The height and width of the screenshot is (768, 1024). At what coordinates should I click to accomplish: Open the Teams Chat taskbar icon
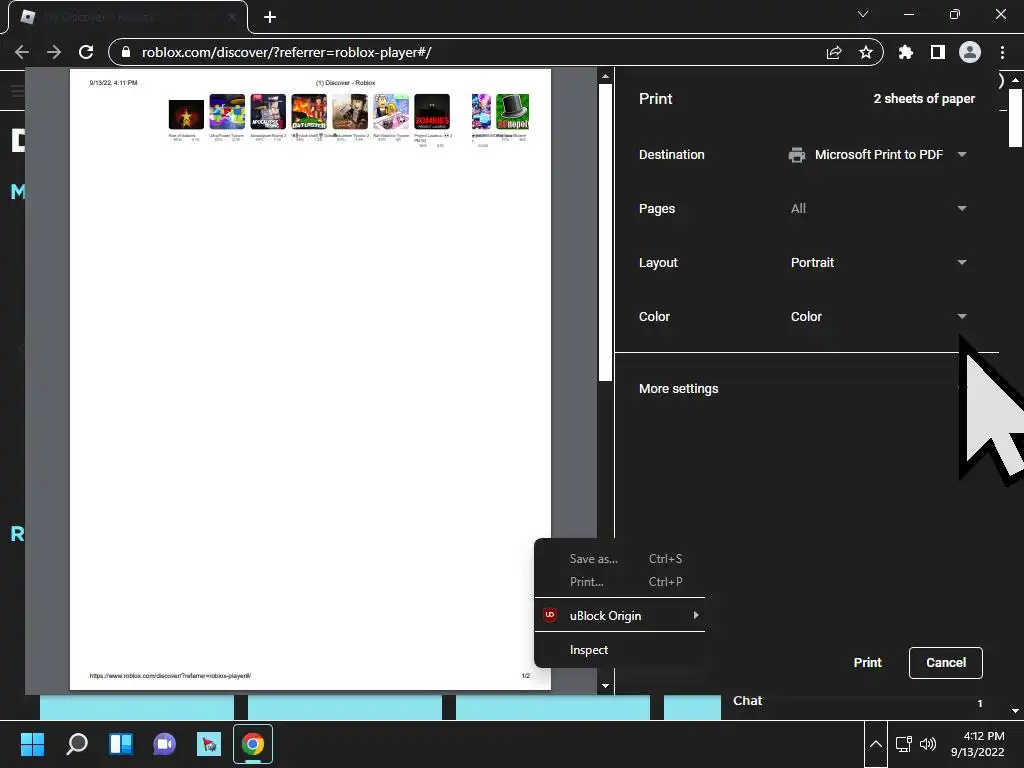pyautogui.click(x=165, y=744)
